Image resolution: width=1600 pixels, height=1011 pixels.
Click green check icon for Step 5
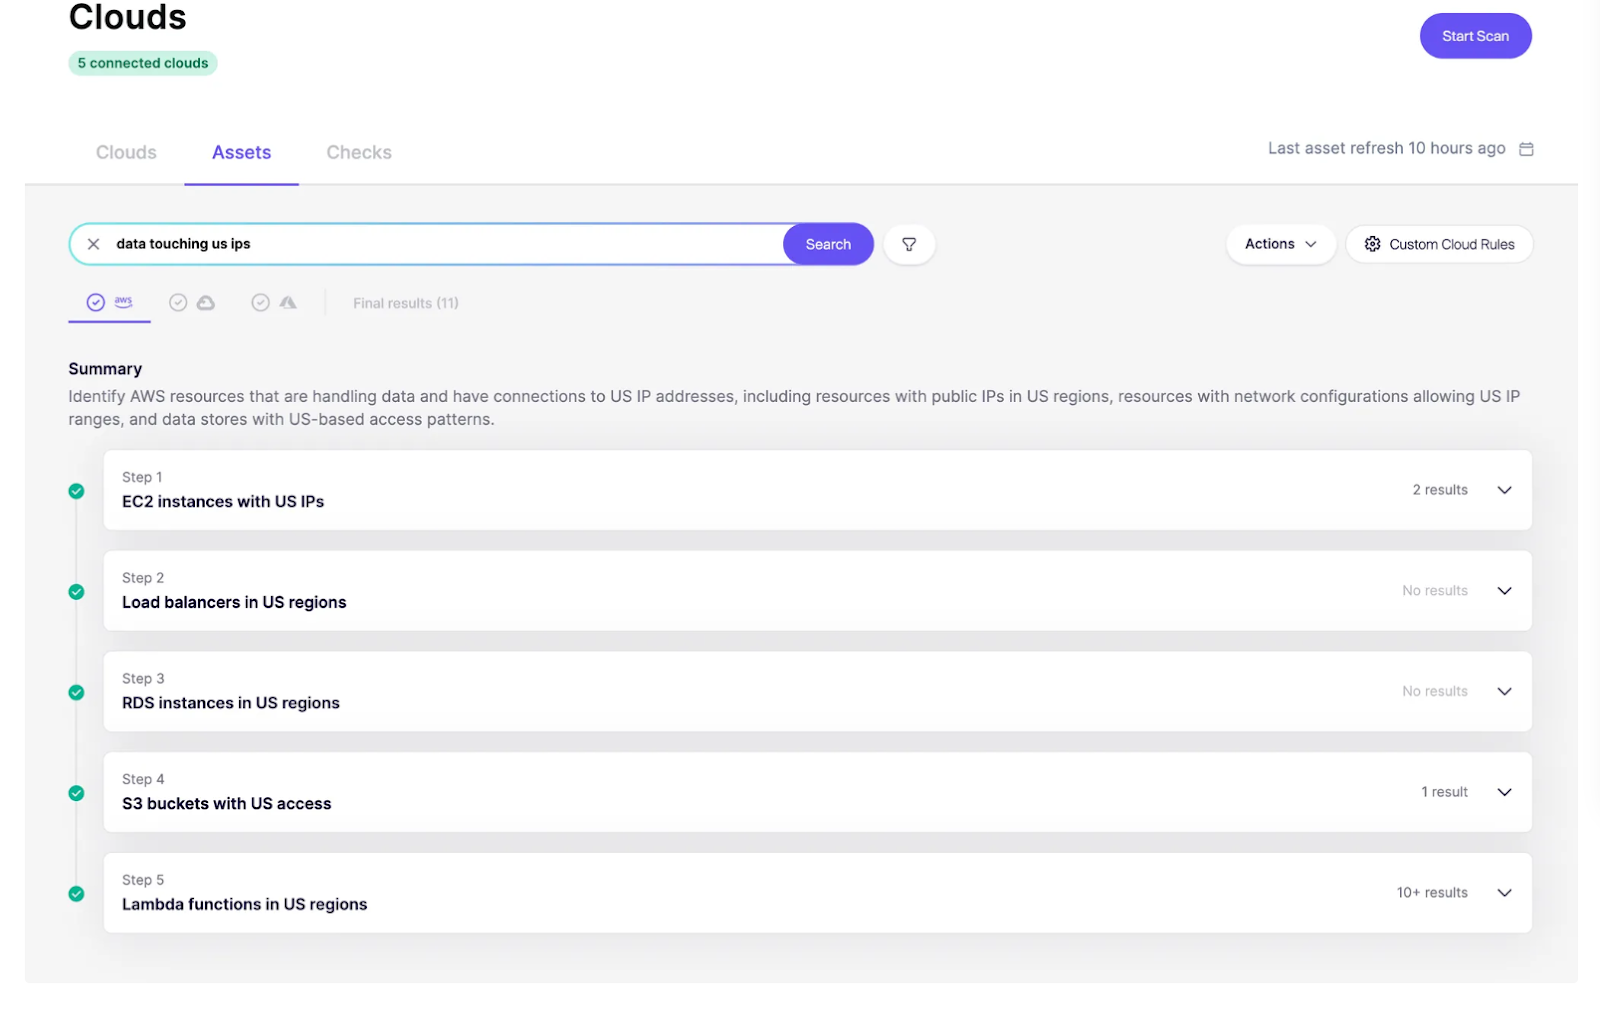[x=76, y=894]
